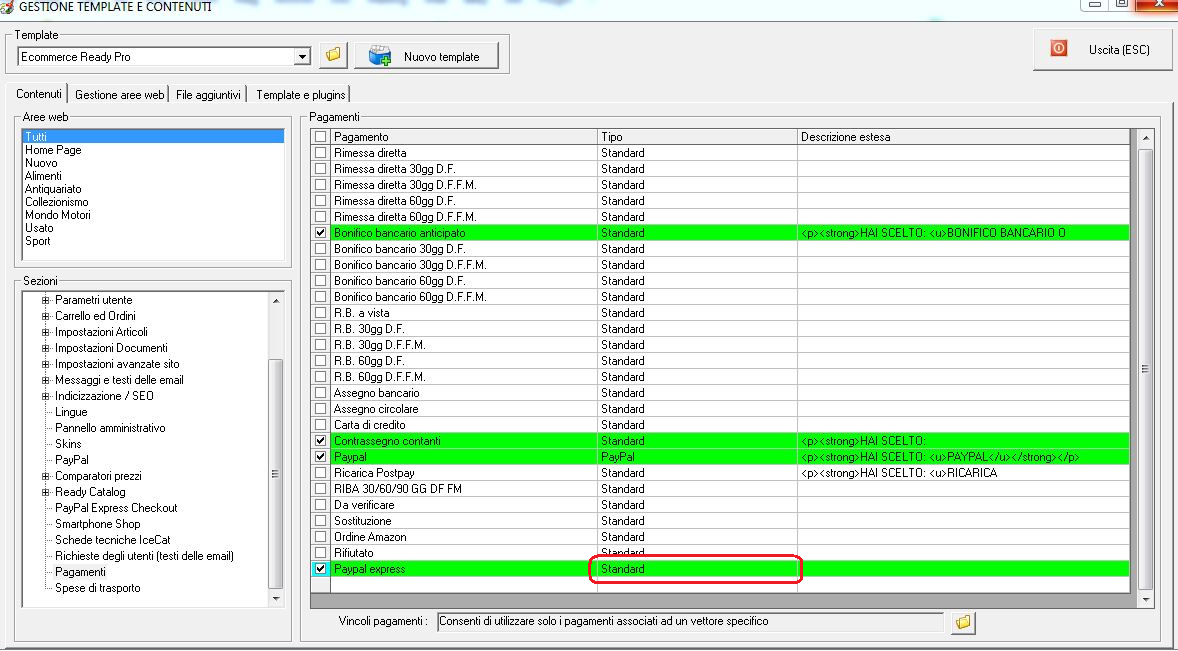The height and width of the screenshot is (651, 1178).
Task: Expand Ready Catalog node
Action: pos(46,492)
